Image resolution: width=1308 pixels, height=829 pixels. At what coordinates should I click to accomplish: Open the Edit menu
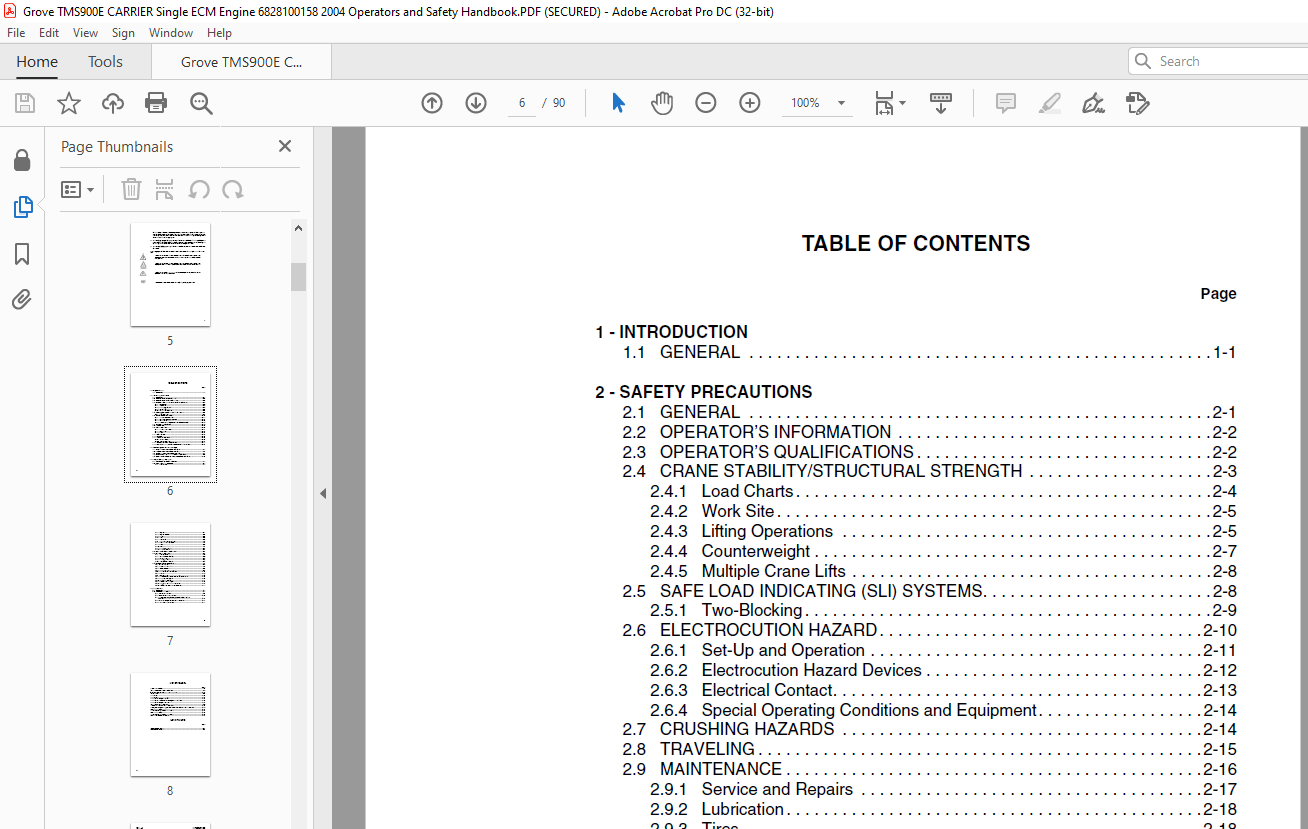(49, 33)
